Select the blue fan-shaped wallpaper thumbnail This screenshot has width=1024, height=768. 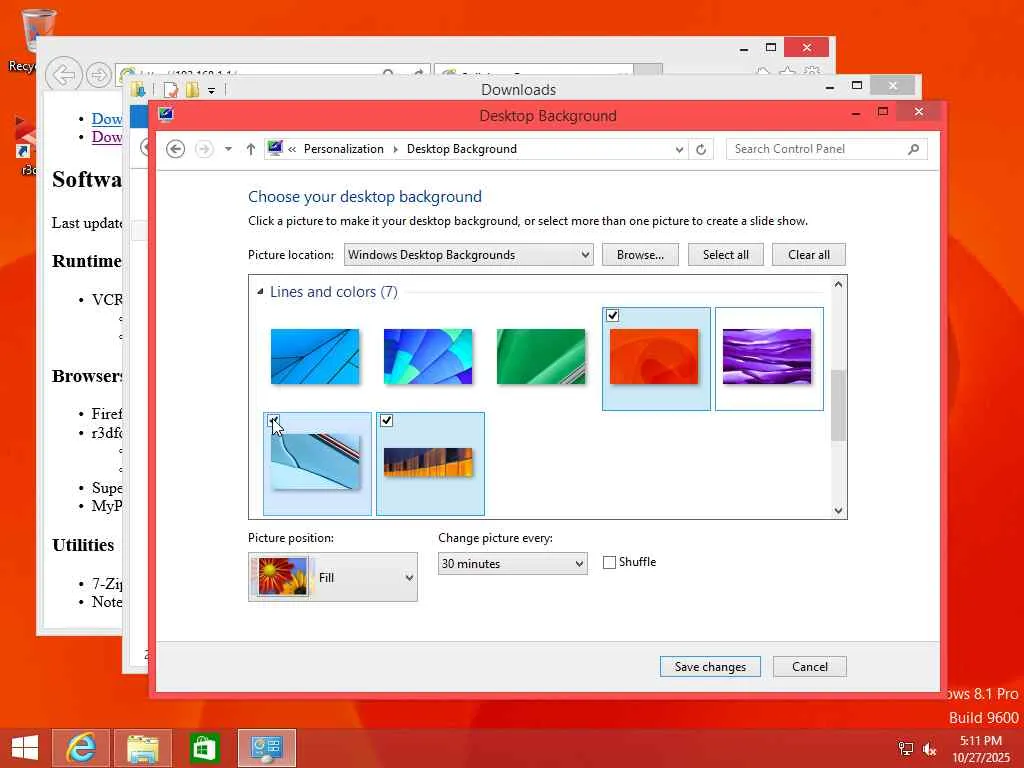428,357
